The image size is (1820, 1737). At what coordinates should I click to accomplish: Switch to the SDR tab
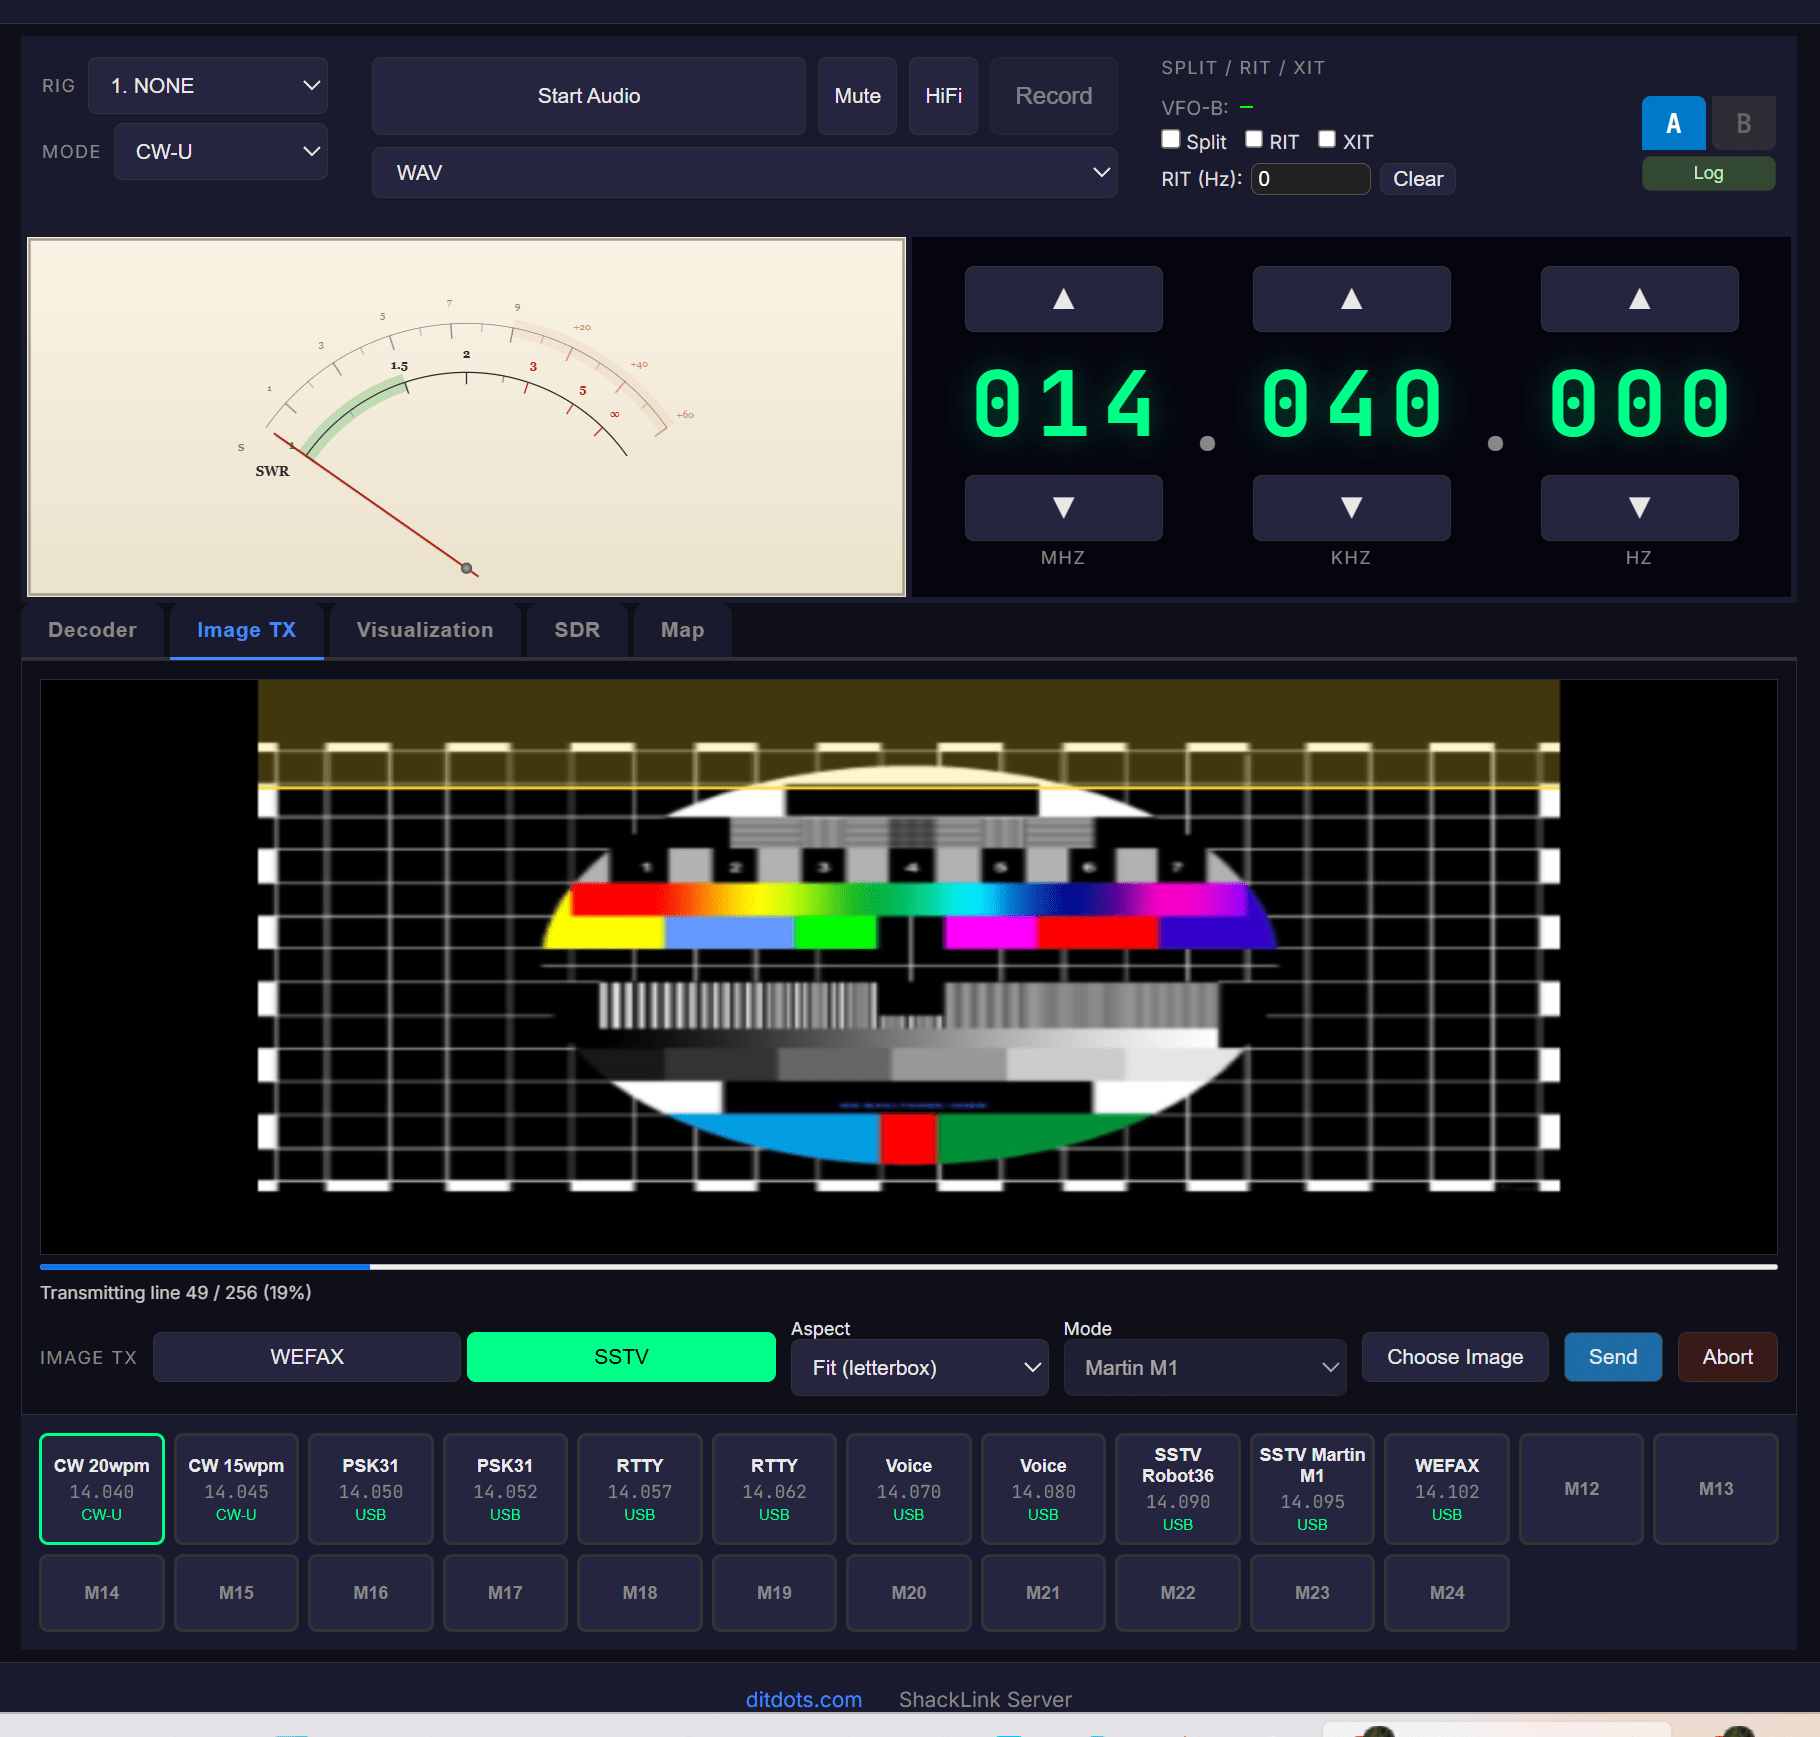point(577,630)
